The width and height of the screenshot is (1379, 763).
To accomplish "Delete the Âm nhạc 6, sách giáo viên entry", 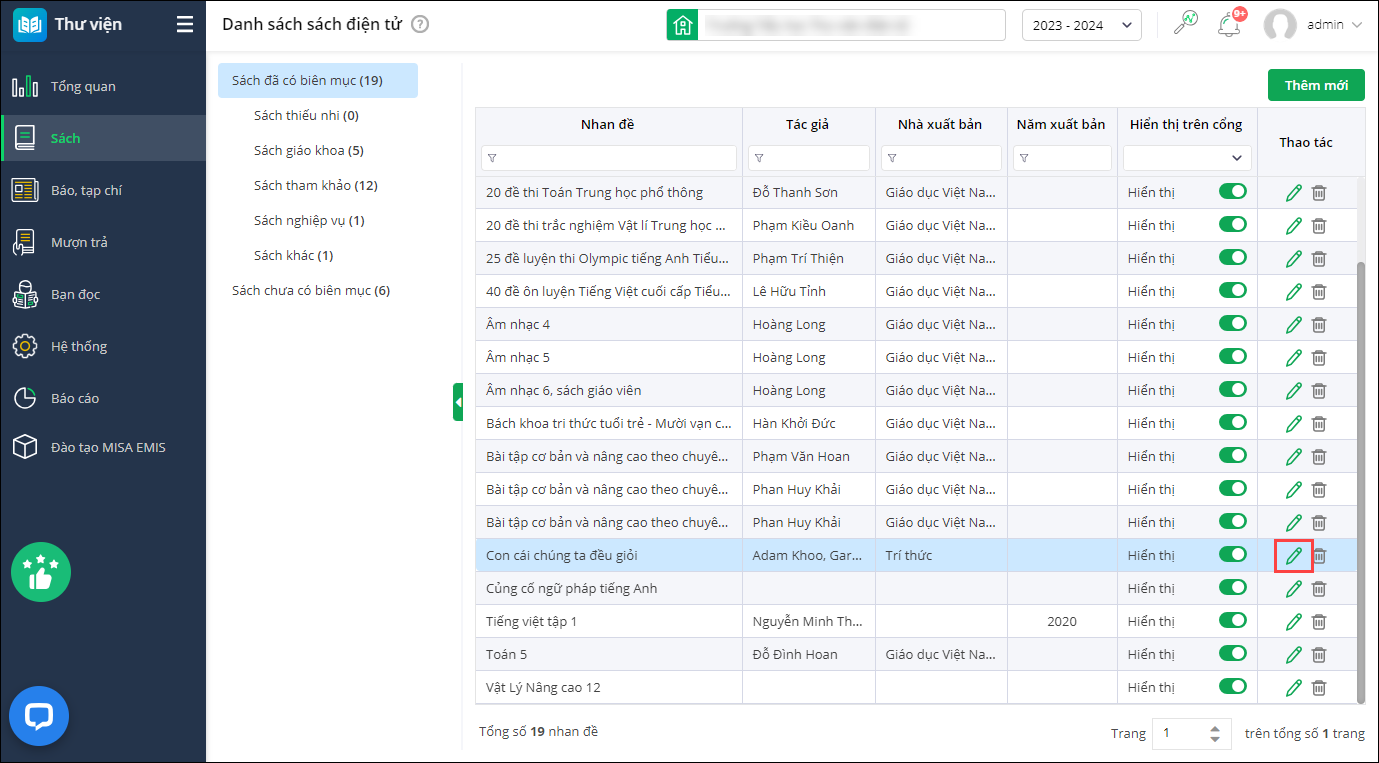I will pyautogui.click(x=1319, y=391).
